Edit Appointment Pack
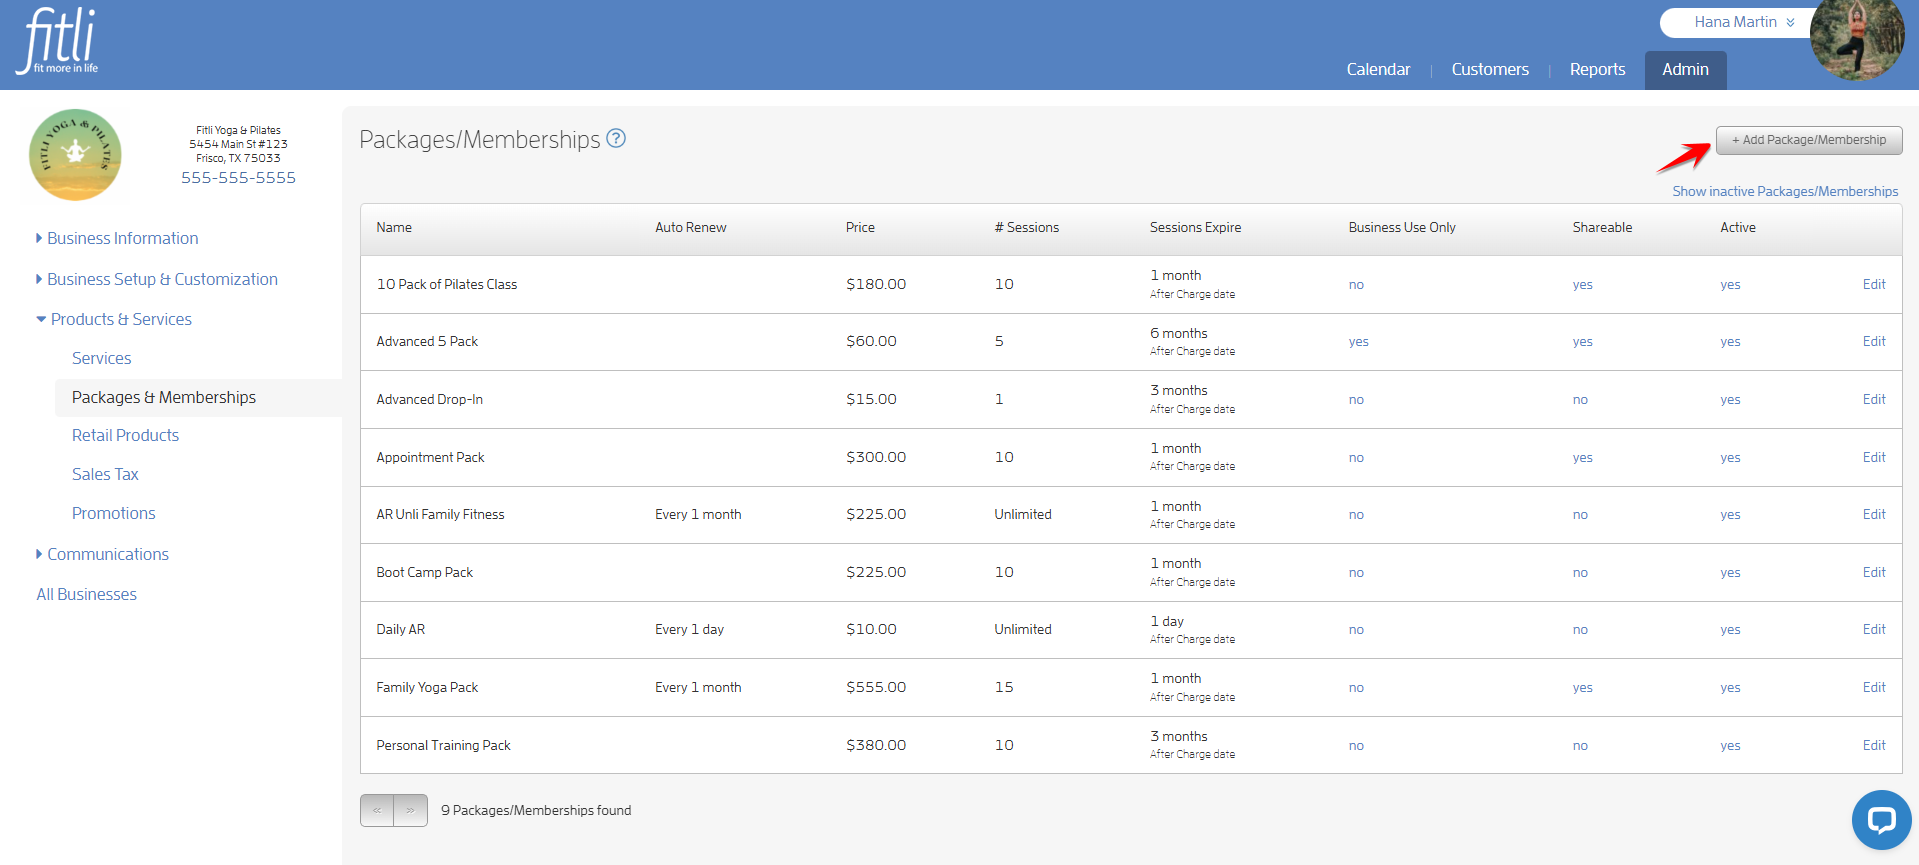 (x=1874, y=457)
